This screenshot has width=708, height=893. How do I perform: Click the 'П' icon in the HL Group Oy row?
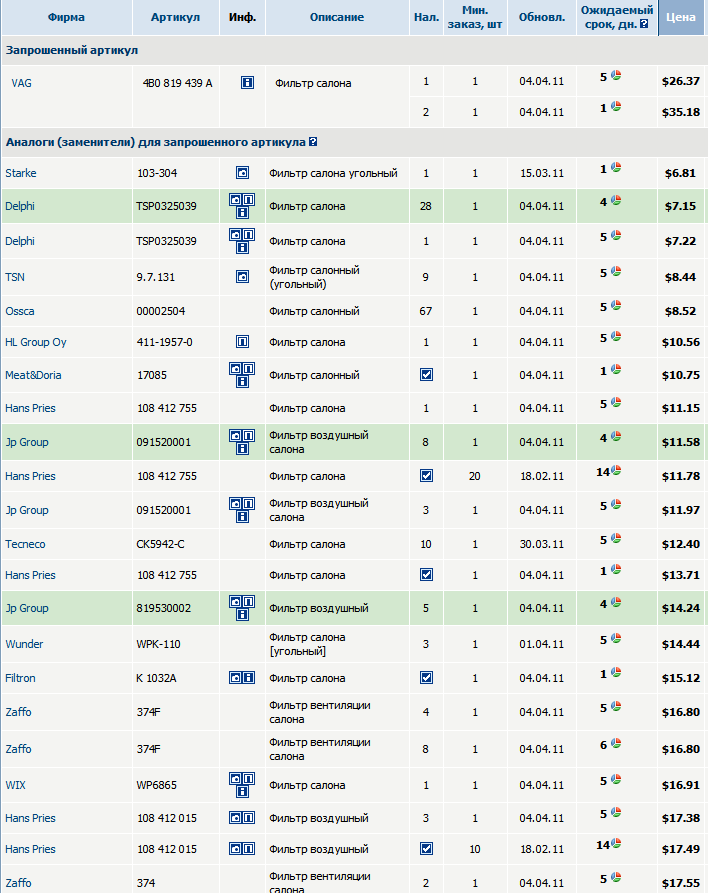242,342
